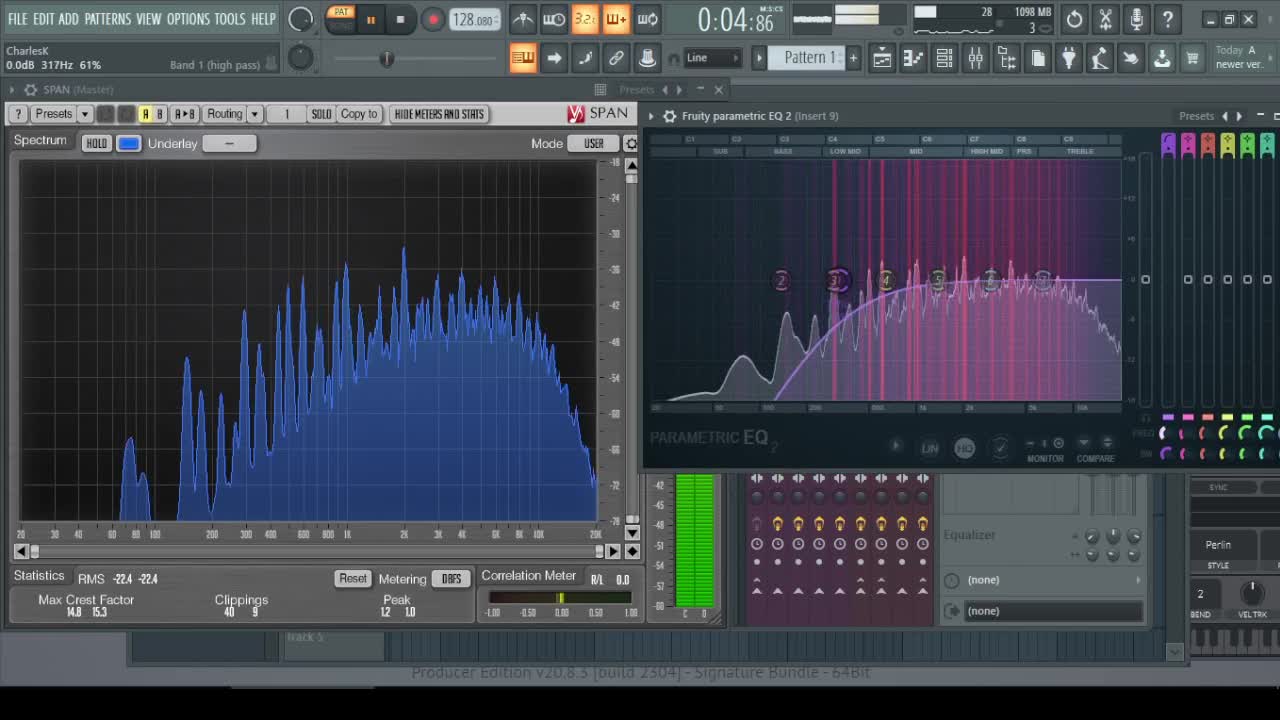The height and width of the screenshot is (720, 1280).
Task: Toggle PAT pattern mode button
Action: pyautogui.click(x=341, y=13)
